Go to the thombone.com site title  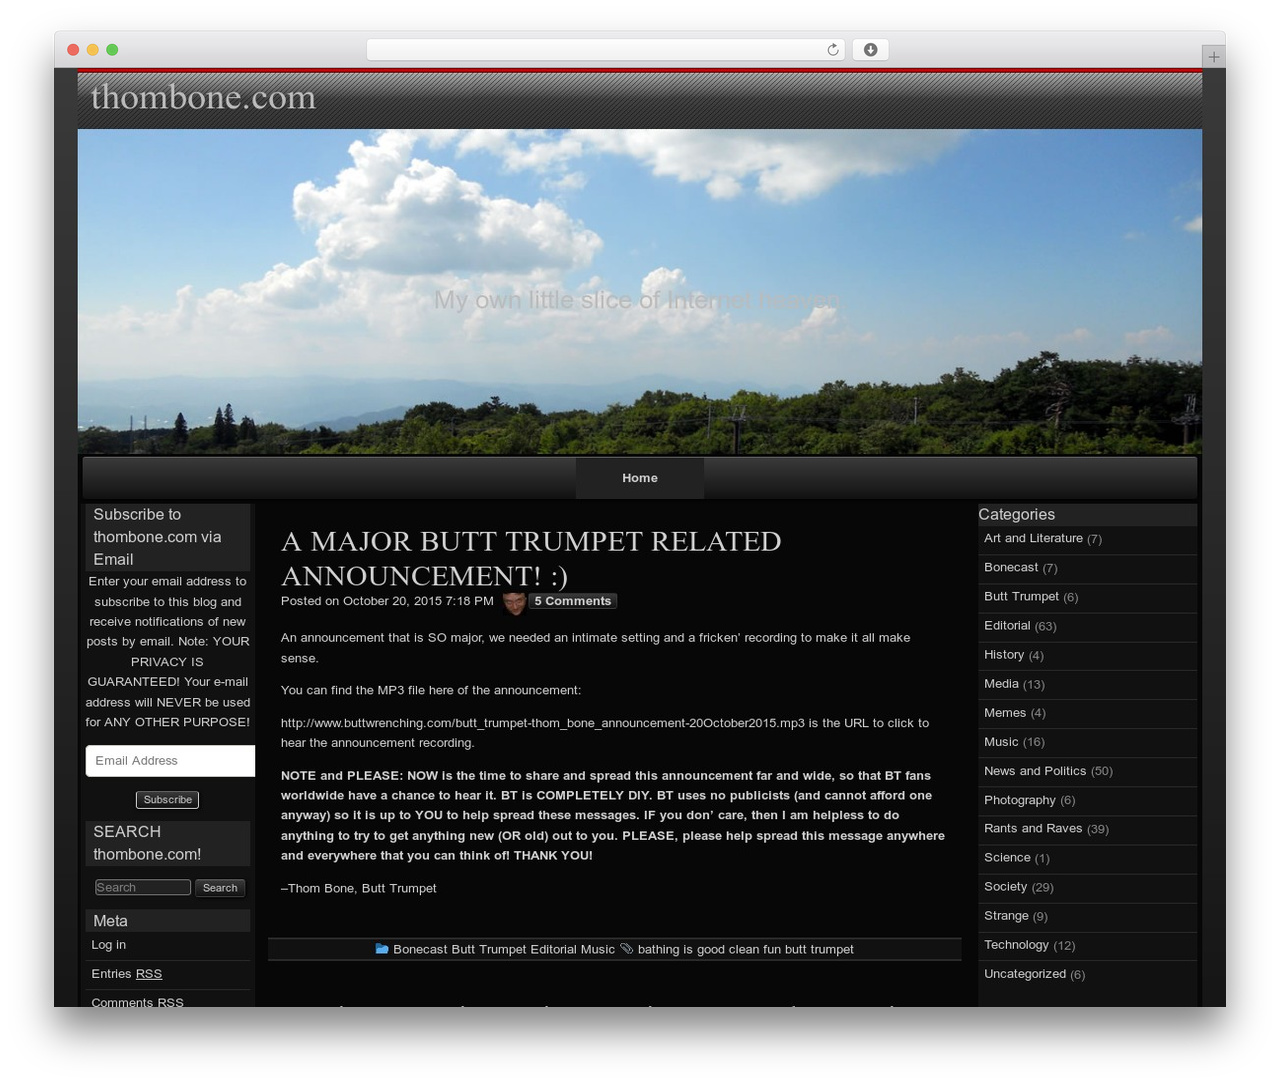point(203,97)
